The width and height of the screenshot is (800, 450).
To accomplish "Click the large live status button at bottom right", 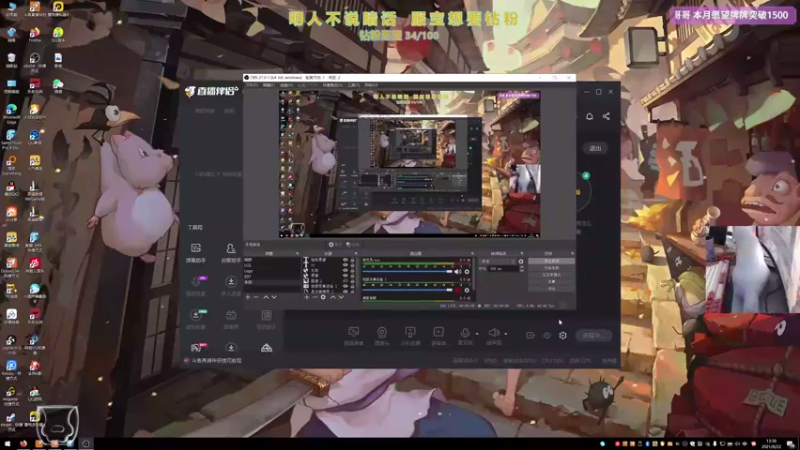I will [x=592, y=335].
